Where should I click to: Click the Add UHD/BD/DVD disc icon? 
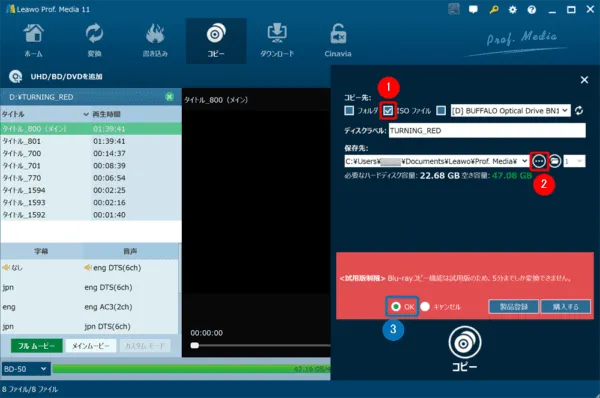point(15,77)
